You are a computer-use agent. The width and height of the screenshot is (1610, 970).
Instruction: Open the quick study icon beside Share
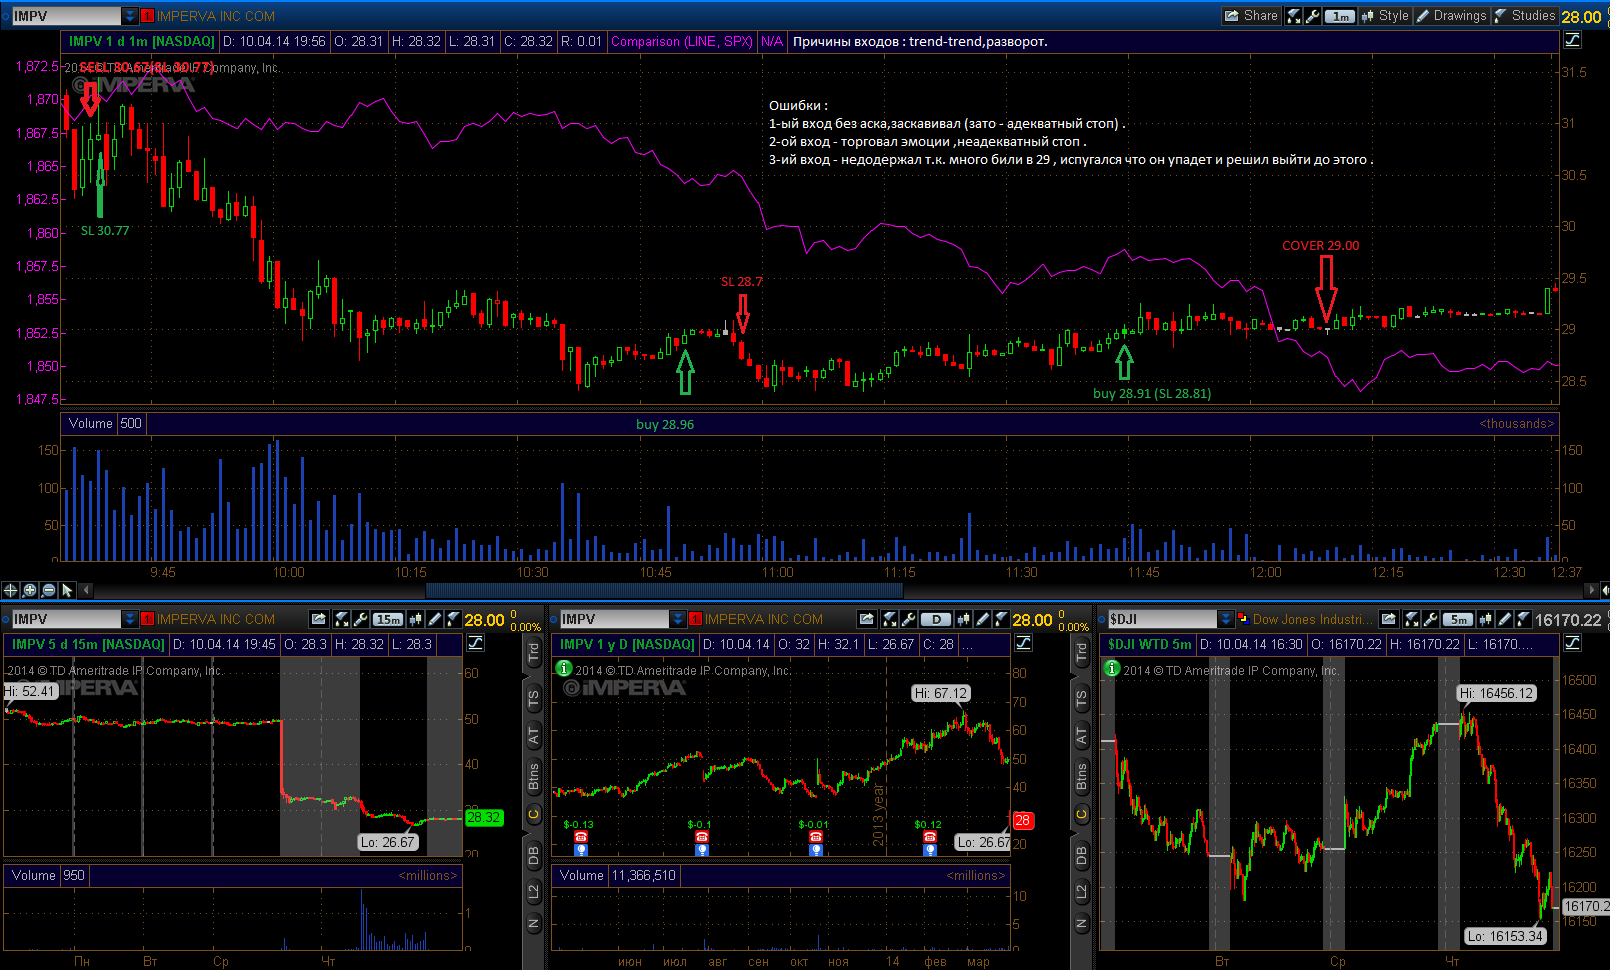click(x=1294, y=16)
